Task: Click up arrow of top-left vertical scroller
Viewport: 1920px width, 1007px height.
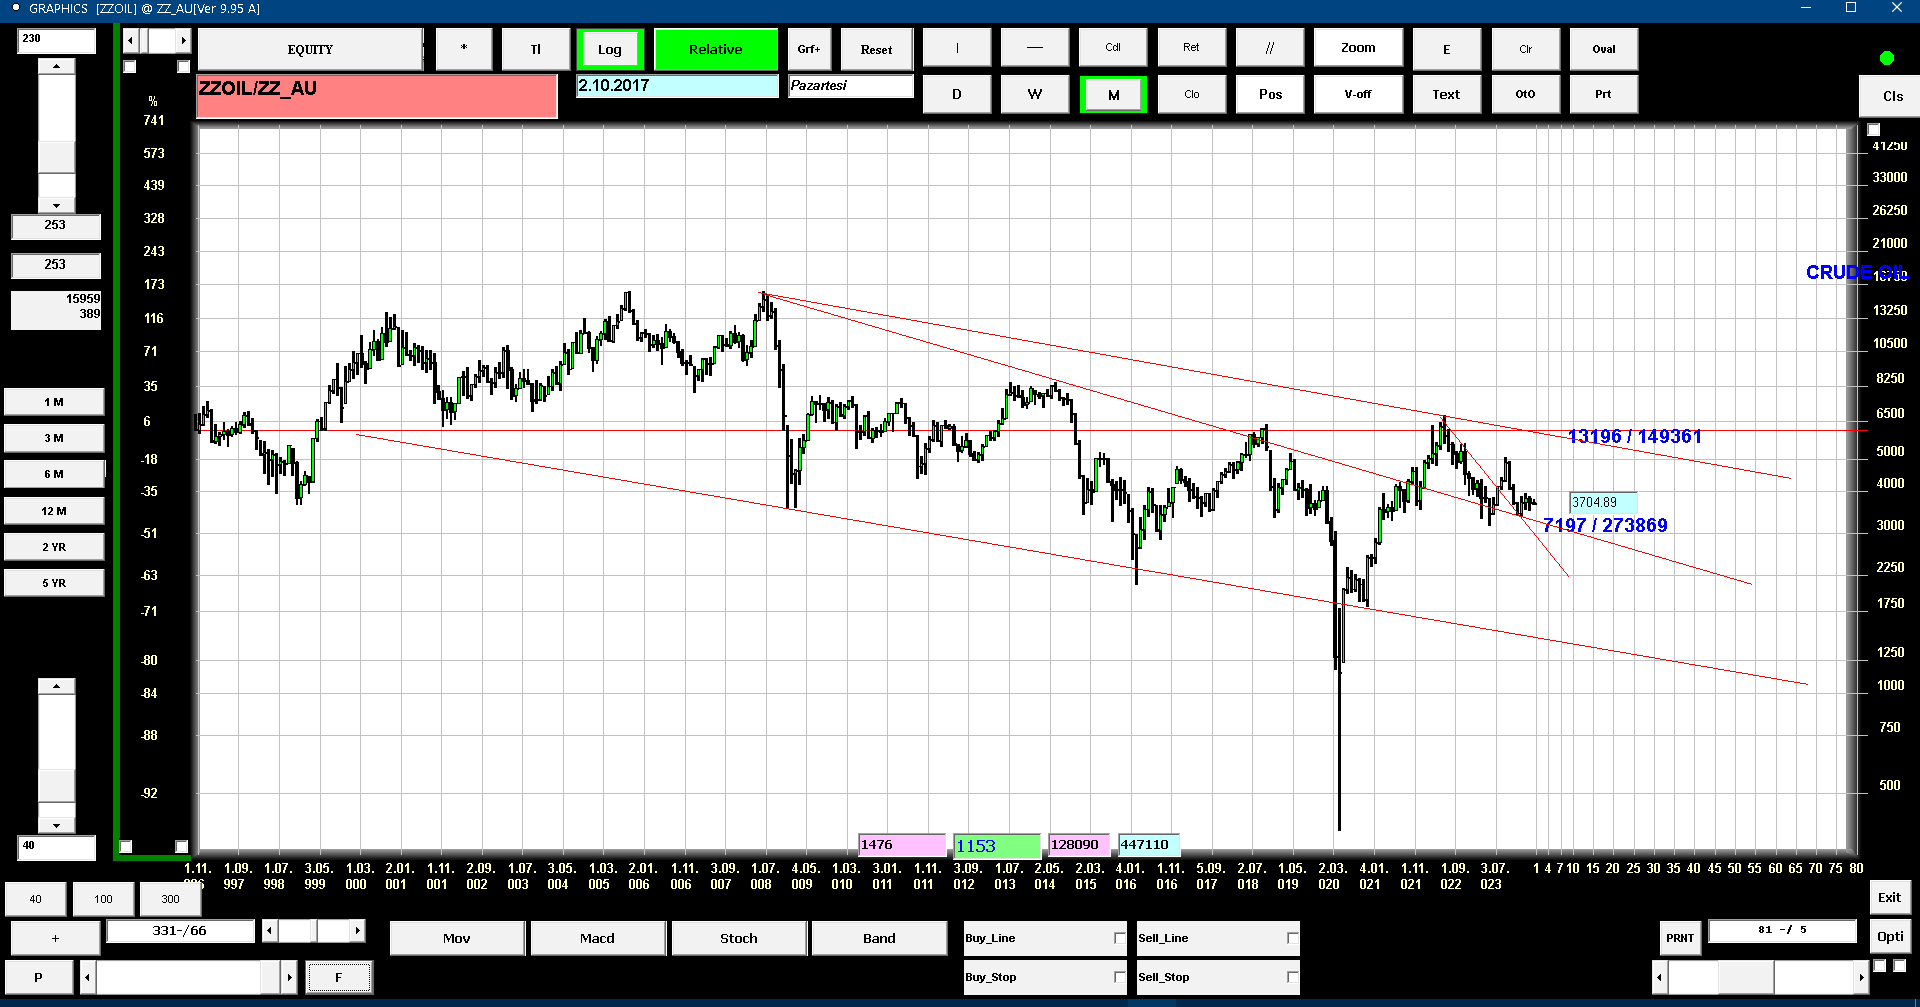Action: click(57, 66)
